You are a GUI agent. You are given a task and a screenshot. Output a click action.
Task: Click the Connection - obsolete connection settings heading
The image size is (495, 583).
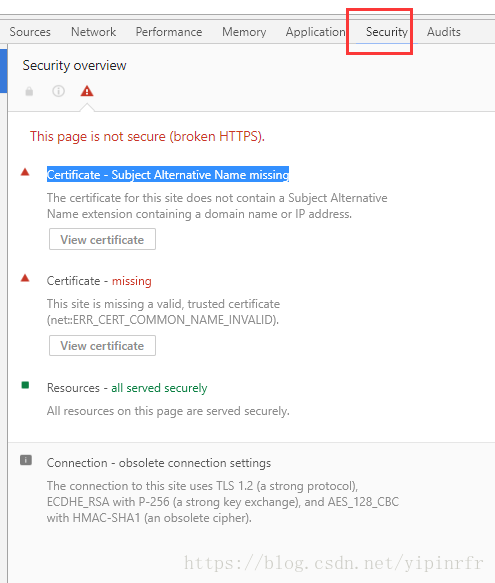tap(159, 463)
